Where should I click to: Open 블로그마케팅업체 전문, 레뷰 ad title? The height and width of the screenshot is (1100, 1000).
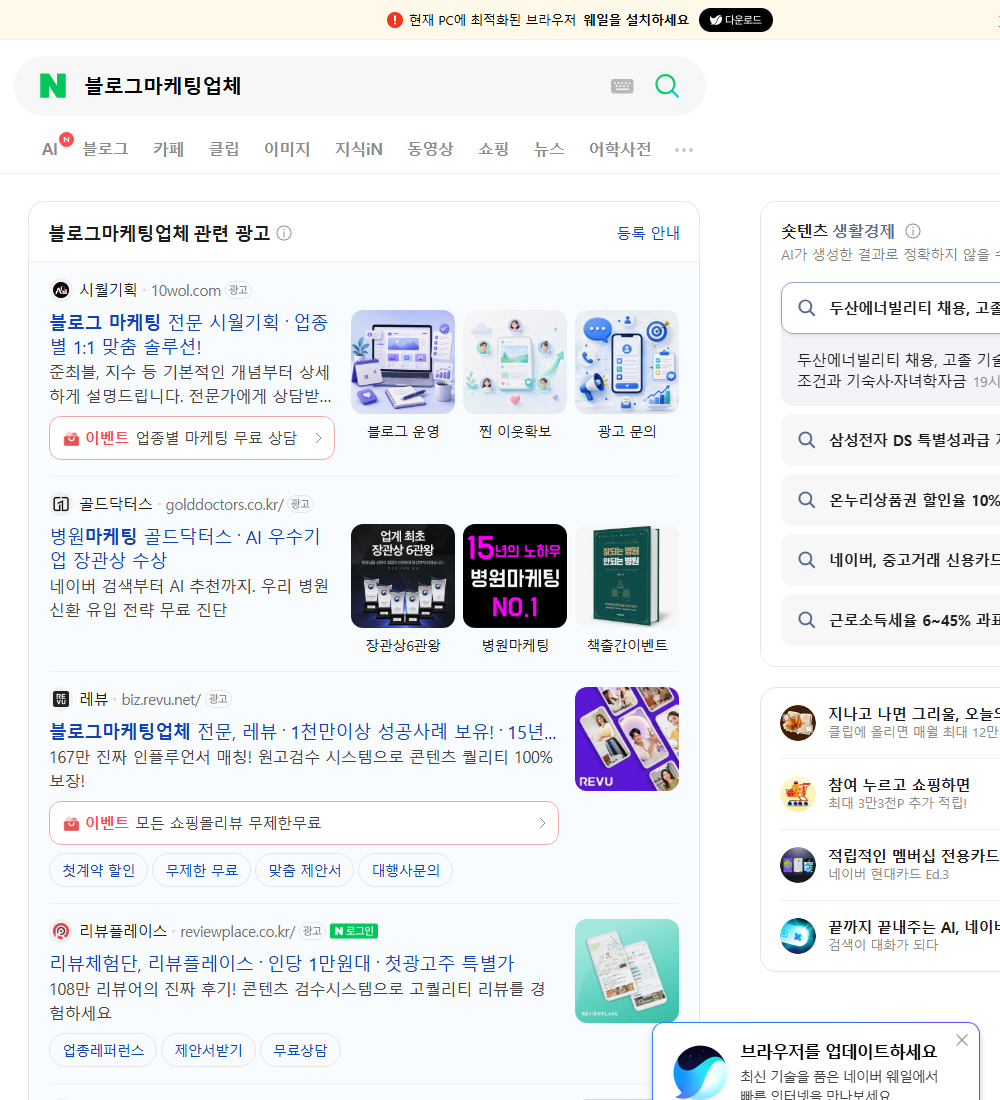[x=302, y=732]
